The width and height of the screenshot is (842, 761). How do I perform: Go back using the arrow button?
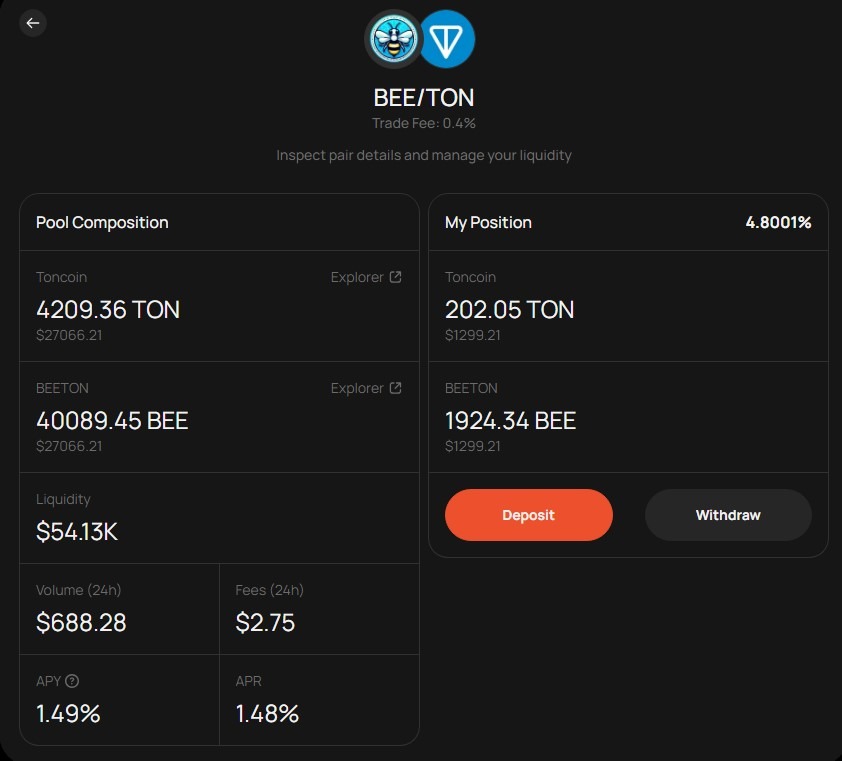pos(33,23)
